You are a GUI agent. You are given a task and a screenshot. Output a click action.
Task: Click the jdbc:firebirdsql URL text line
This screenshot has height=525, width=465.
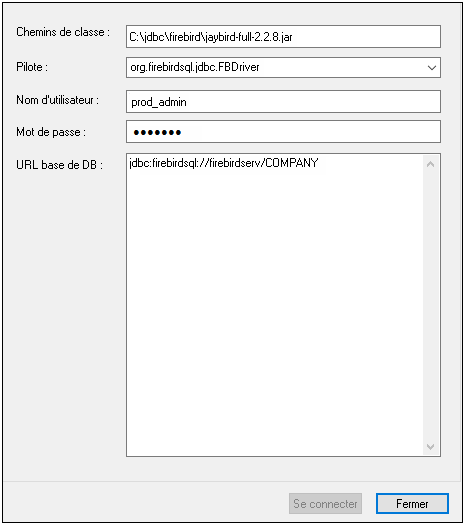click(224, 163)
